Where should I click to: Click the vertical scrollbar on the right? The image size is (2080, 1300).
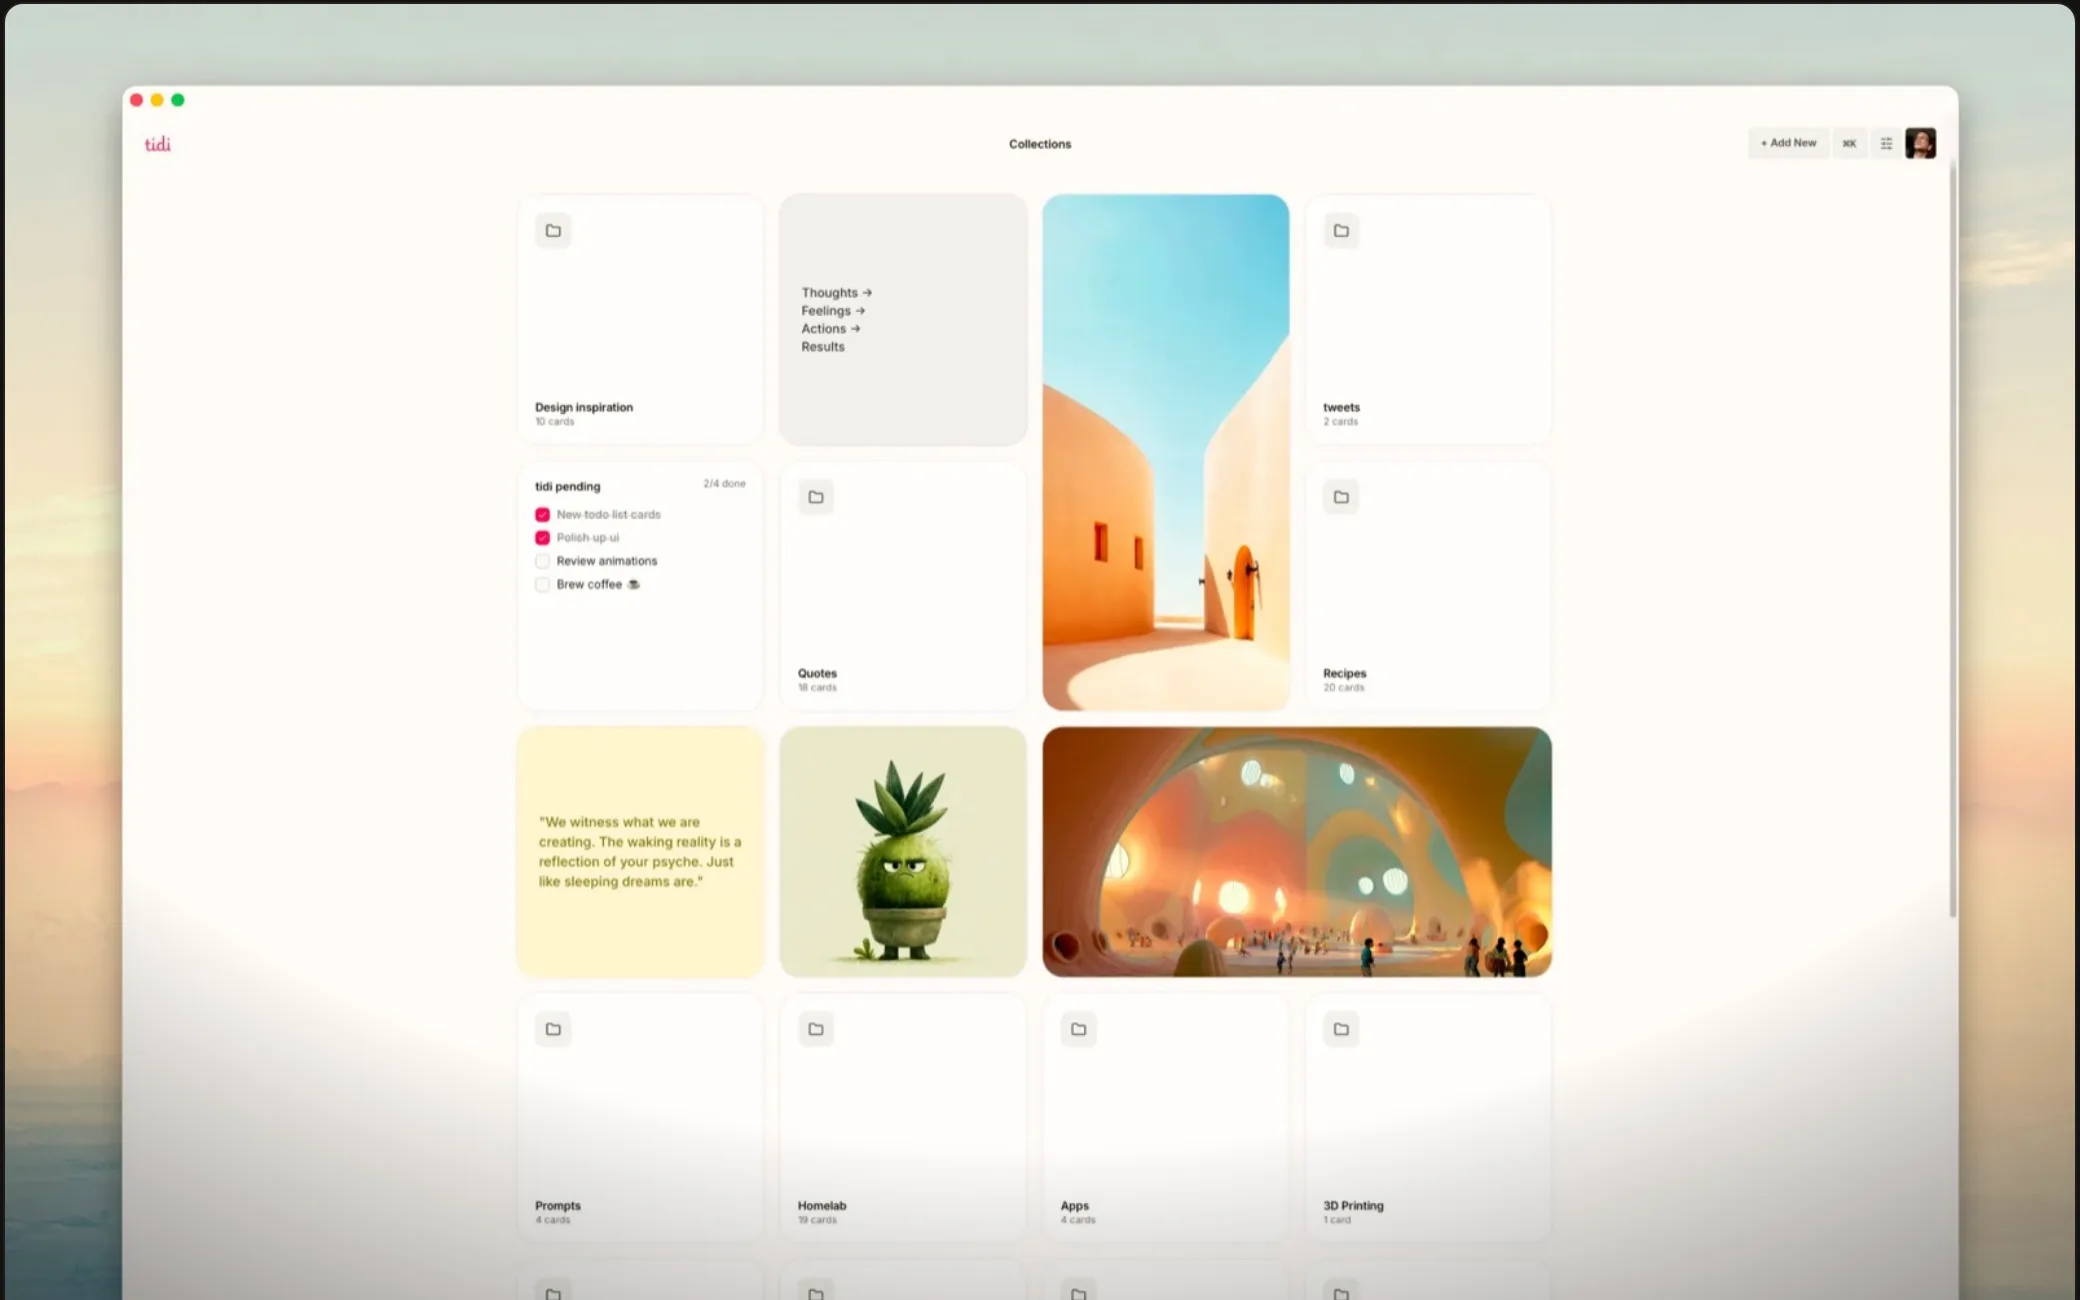(x=1952, y=540)
